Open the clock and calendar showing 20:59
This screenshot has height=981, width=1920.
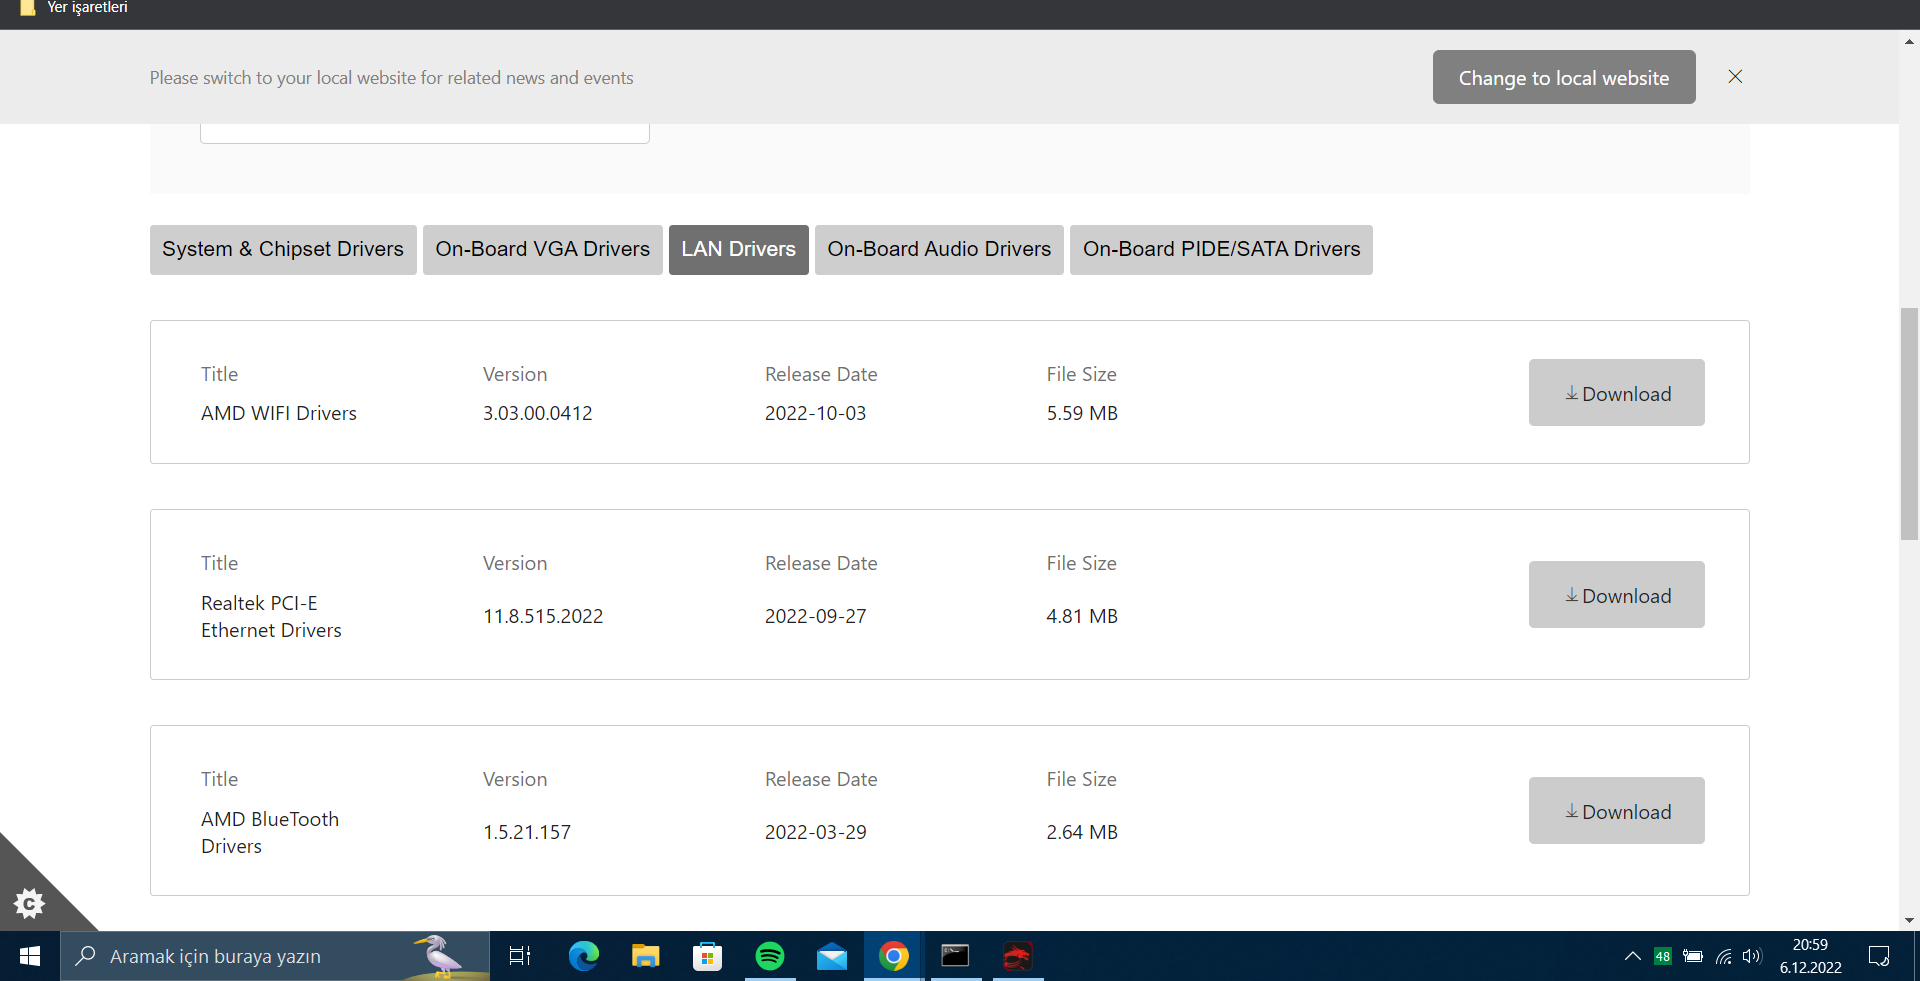[x=1810, y=956]
